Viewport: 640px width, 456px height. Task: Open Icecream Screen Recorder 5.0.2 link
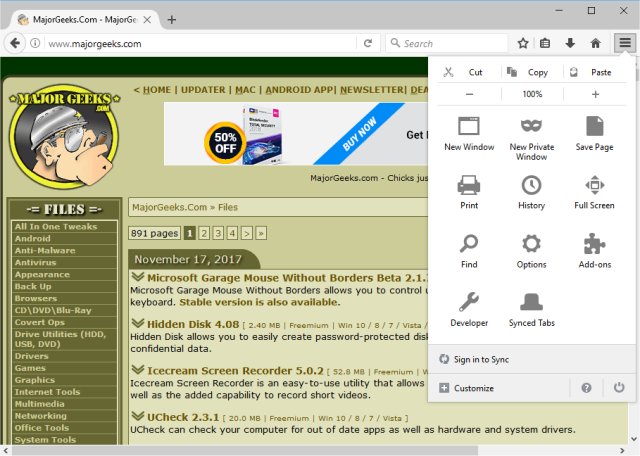click(x=235, y=371)
